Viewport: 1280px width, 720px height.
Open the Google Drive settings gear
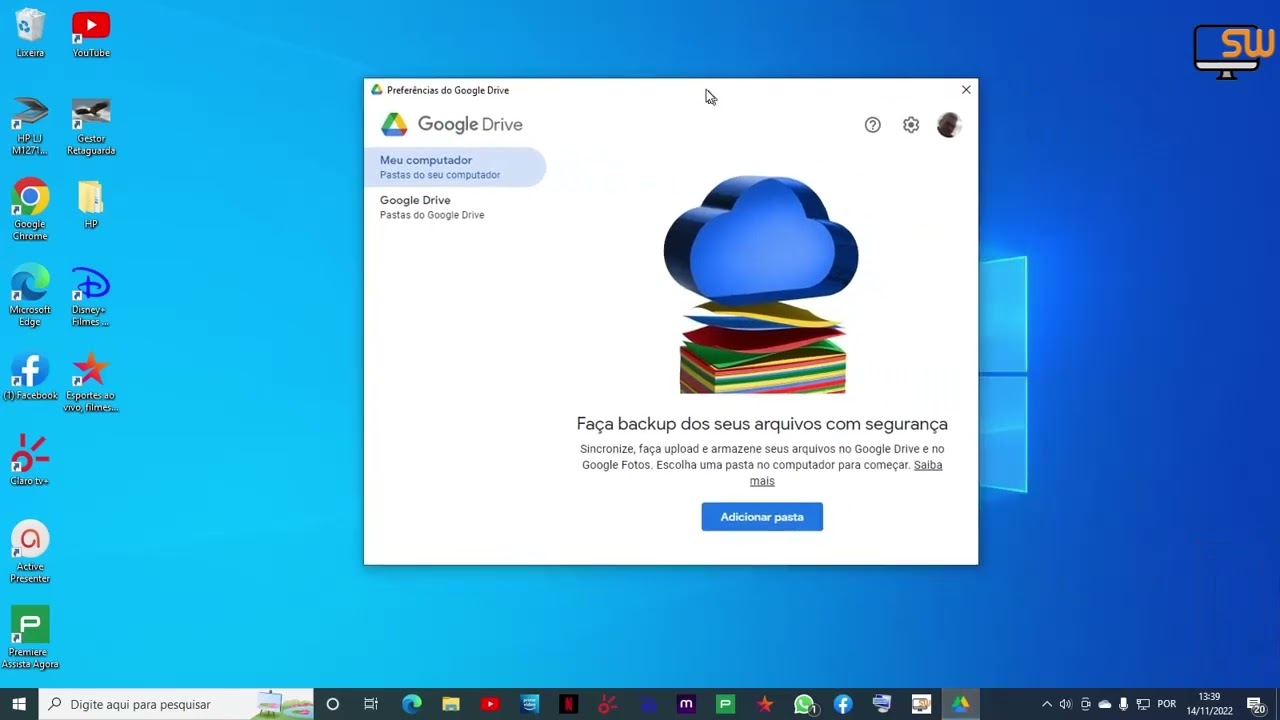pyautogui.click(x=910, y=125)
